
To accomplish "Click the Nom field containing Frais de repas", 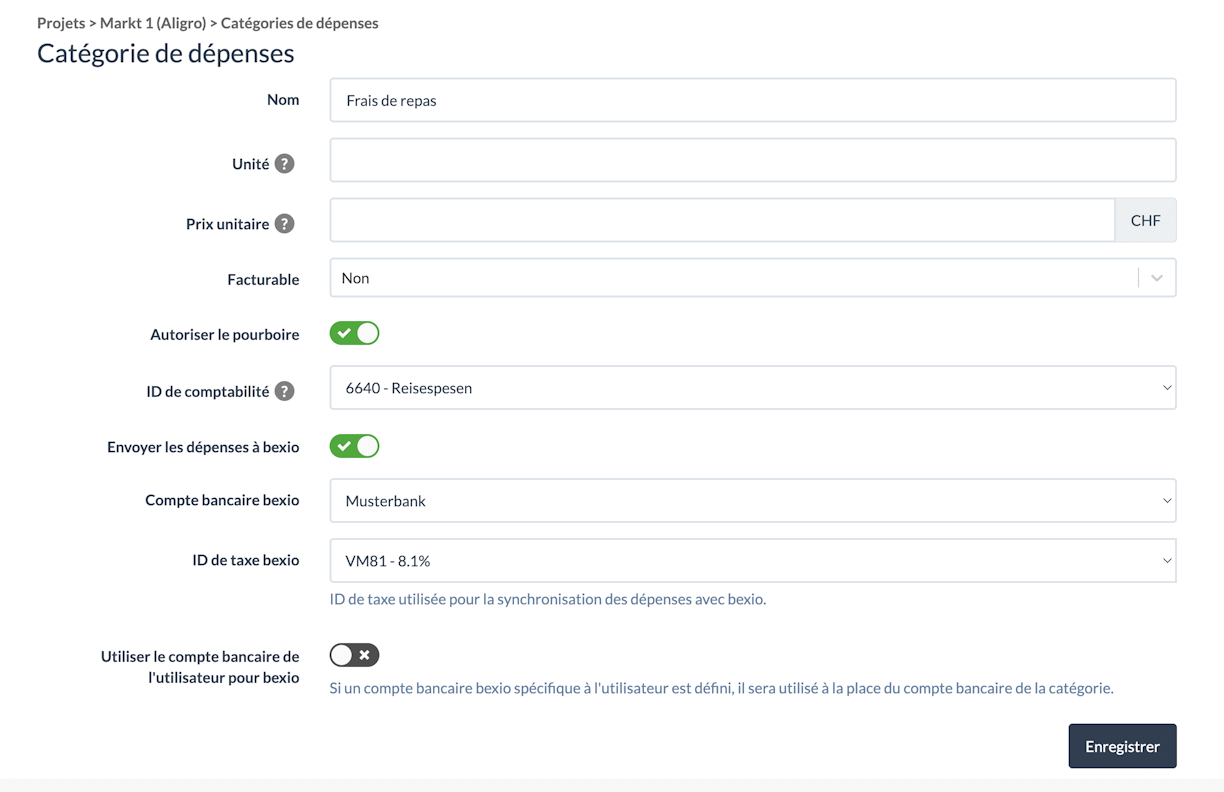I will click(x=753, y=100).
